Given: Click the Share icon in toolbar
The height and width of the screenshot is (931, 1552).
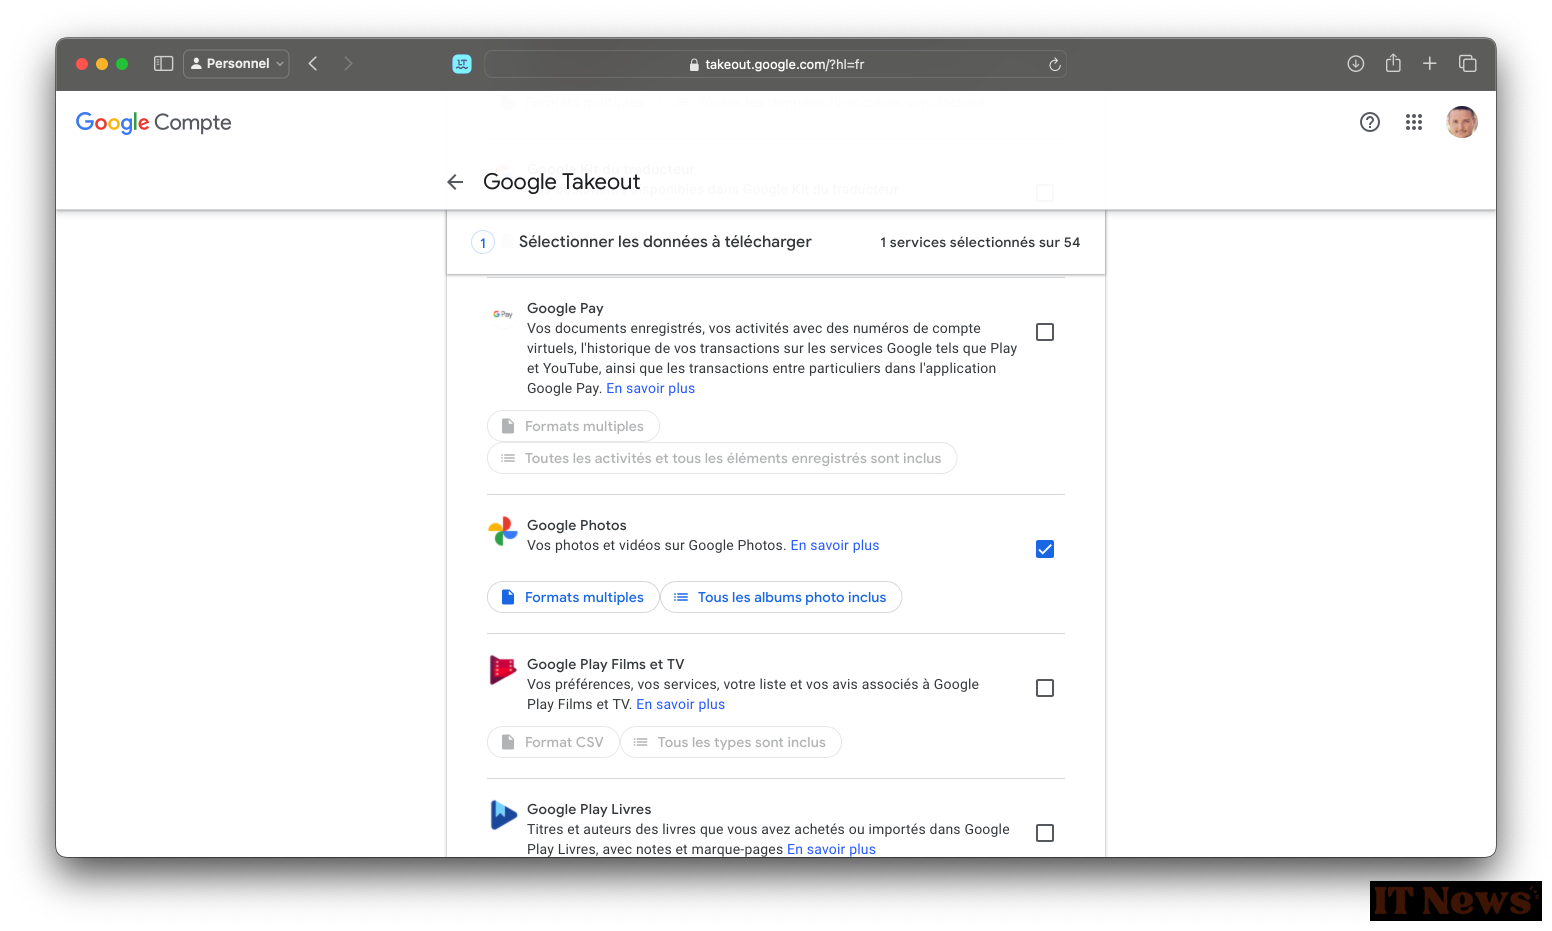Looking at the screenshot, I should coord(1393,63).
